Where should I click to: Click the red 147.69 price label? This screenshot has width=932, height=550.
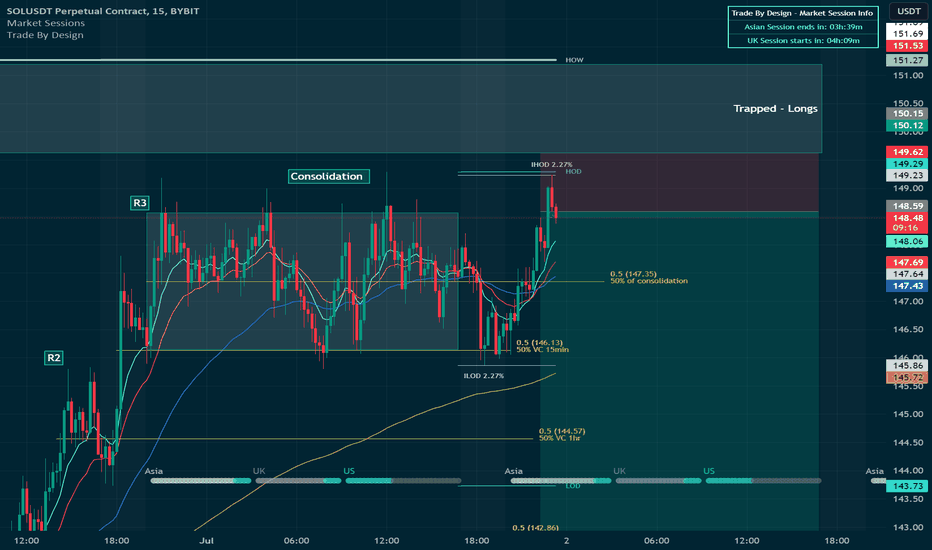click(x=908, y=262)
